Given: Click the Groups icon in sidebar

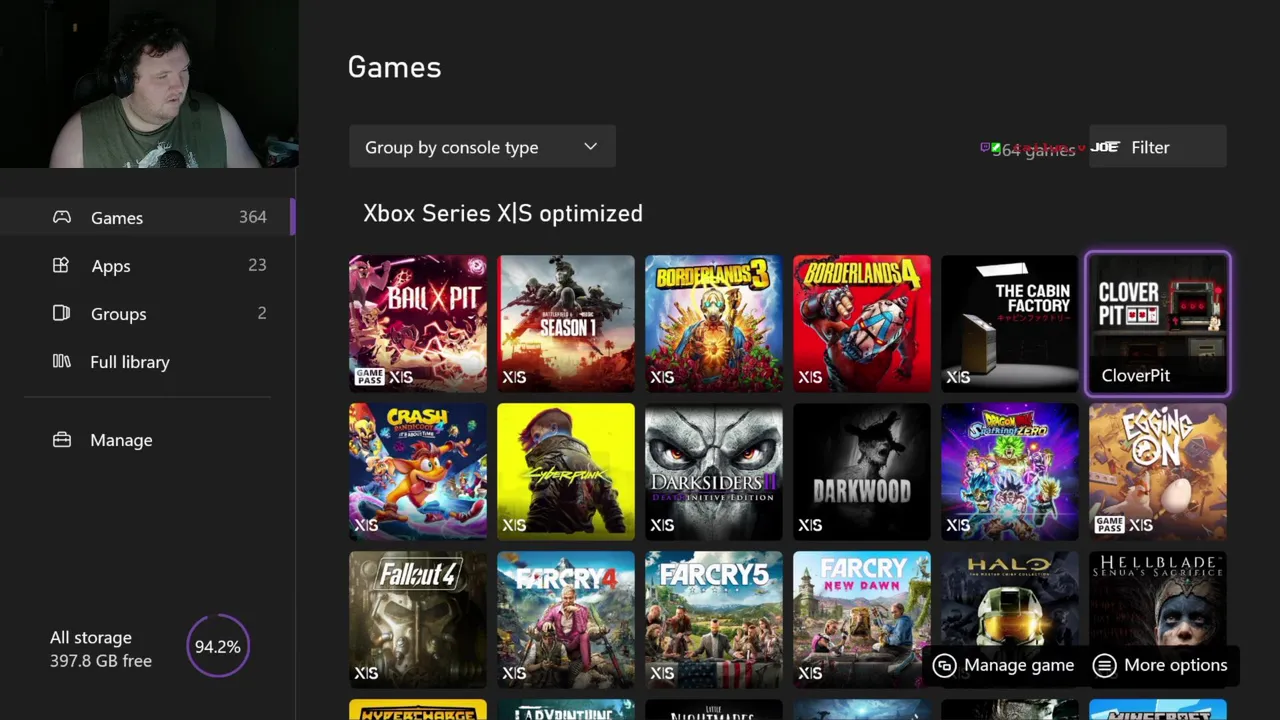Looking at the screenshot, I should click(61, 313).
